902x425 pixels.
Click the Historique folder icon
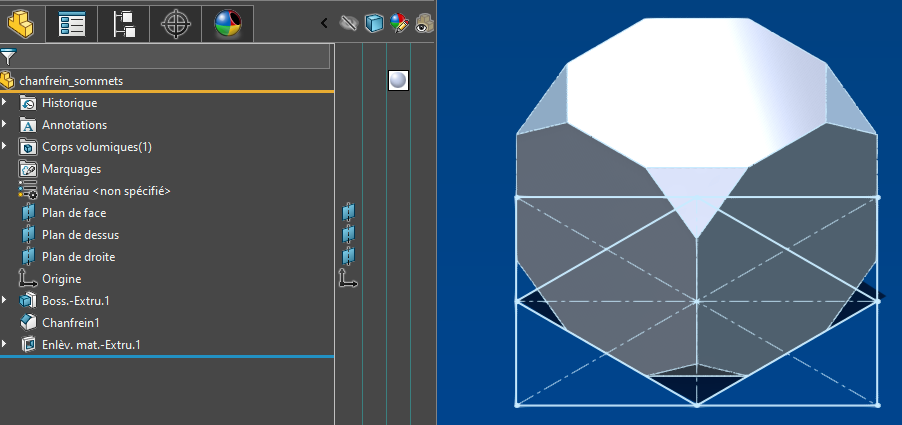tap(28, 104)
